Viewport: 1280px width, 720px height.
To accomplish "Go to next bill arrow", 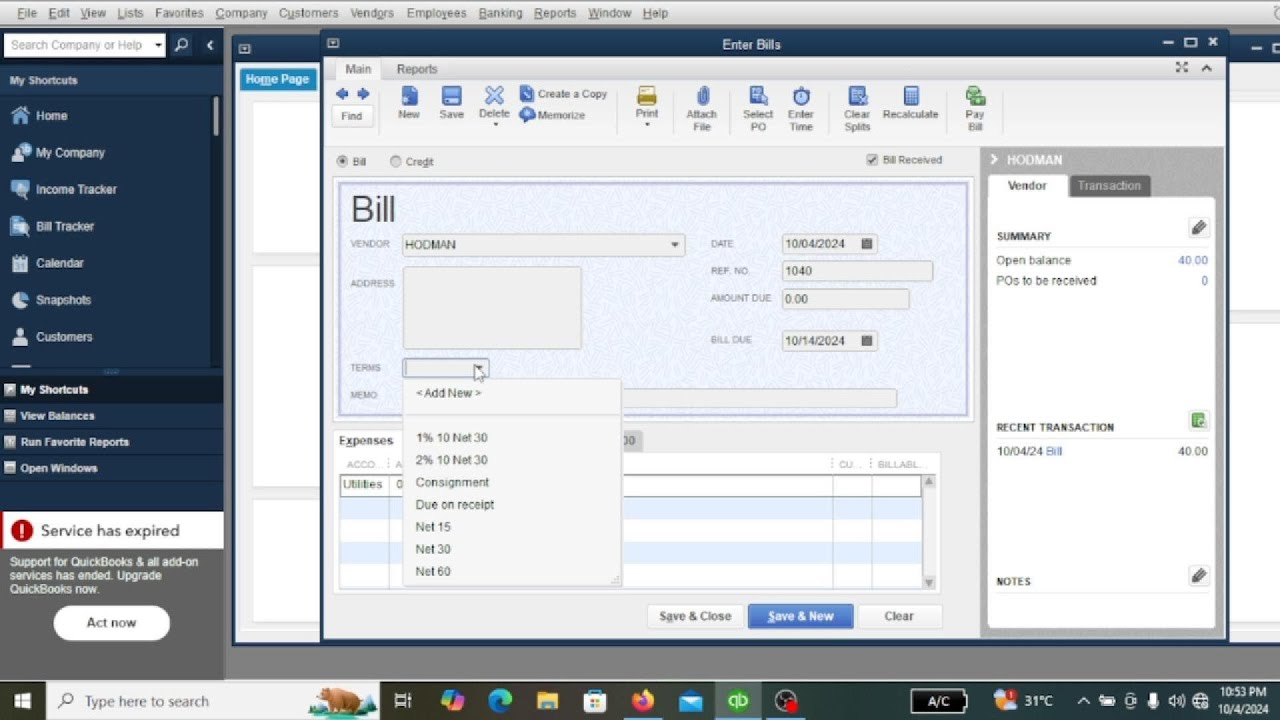I will (363, 94).
